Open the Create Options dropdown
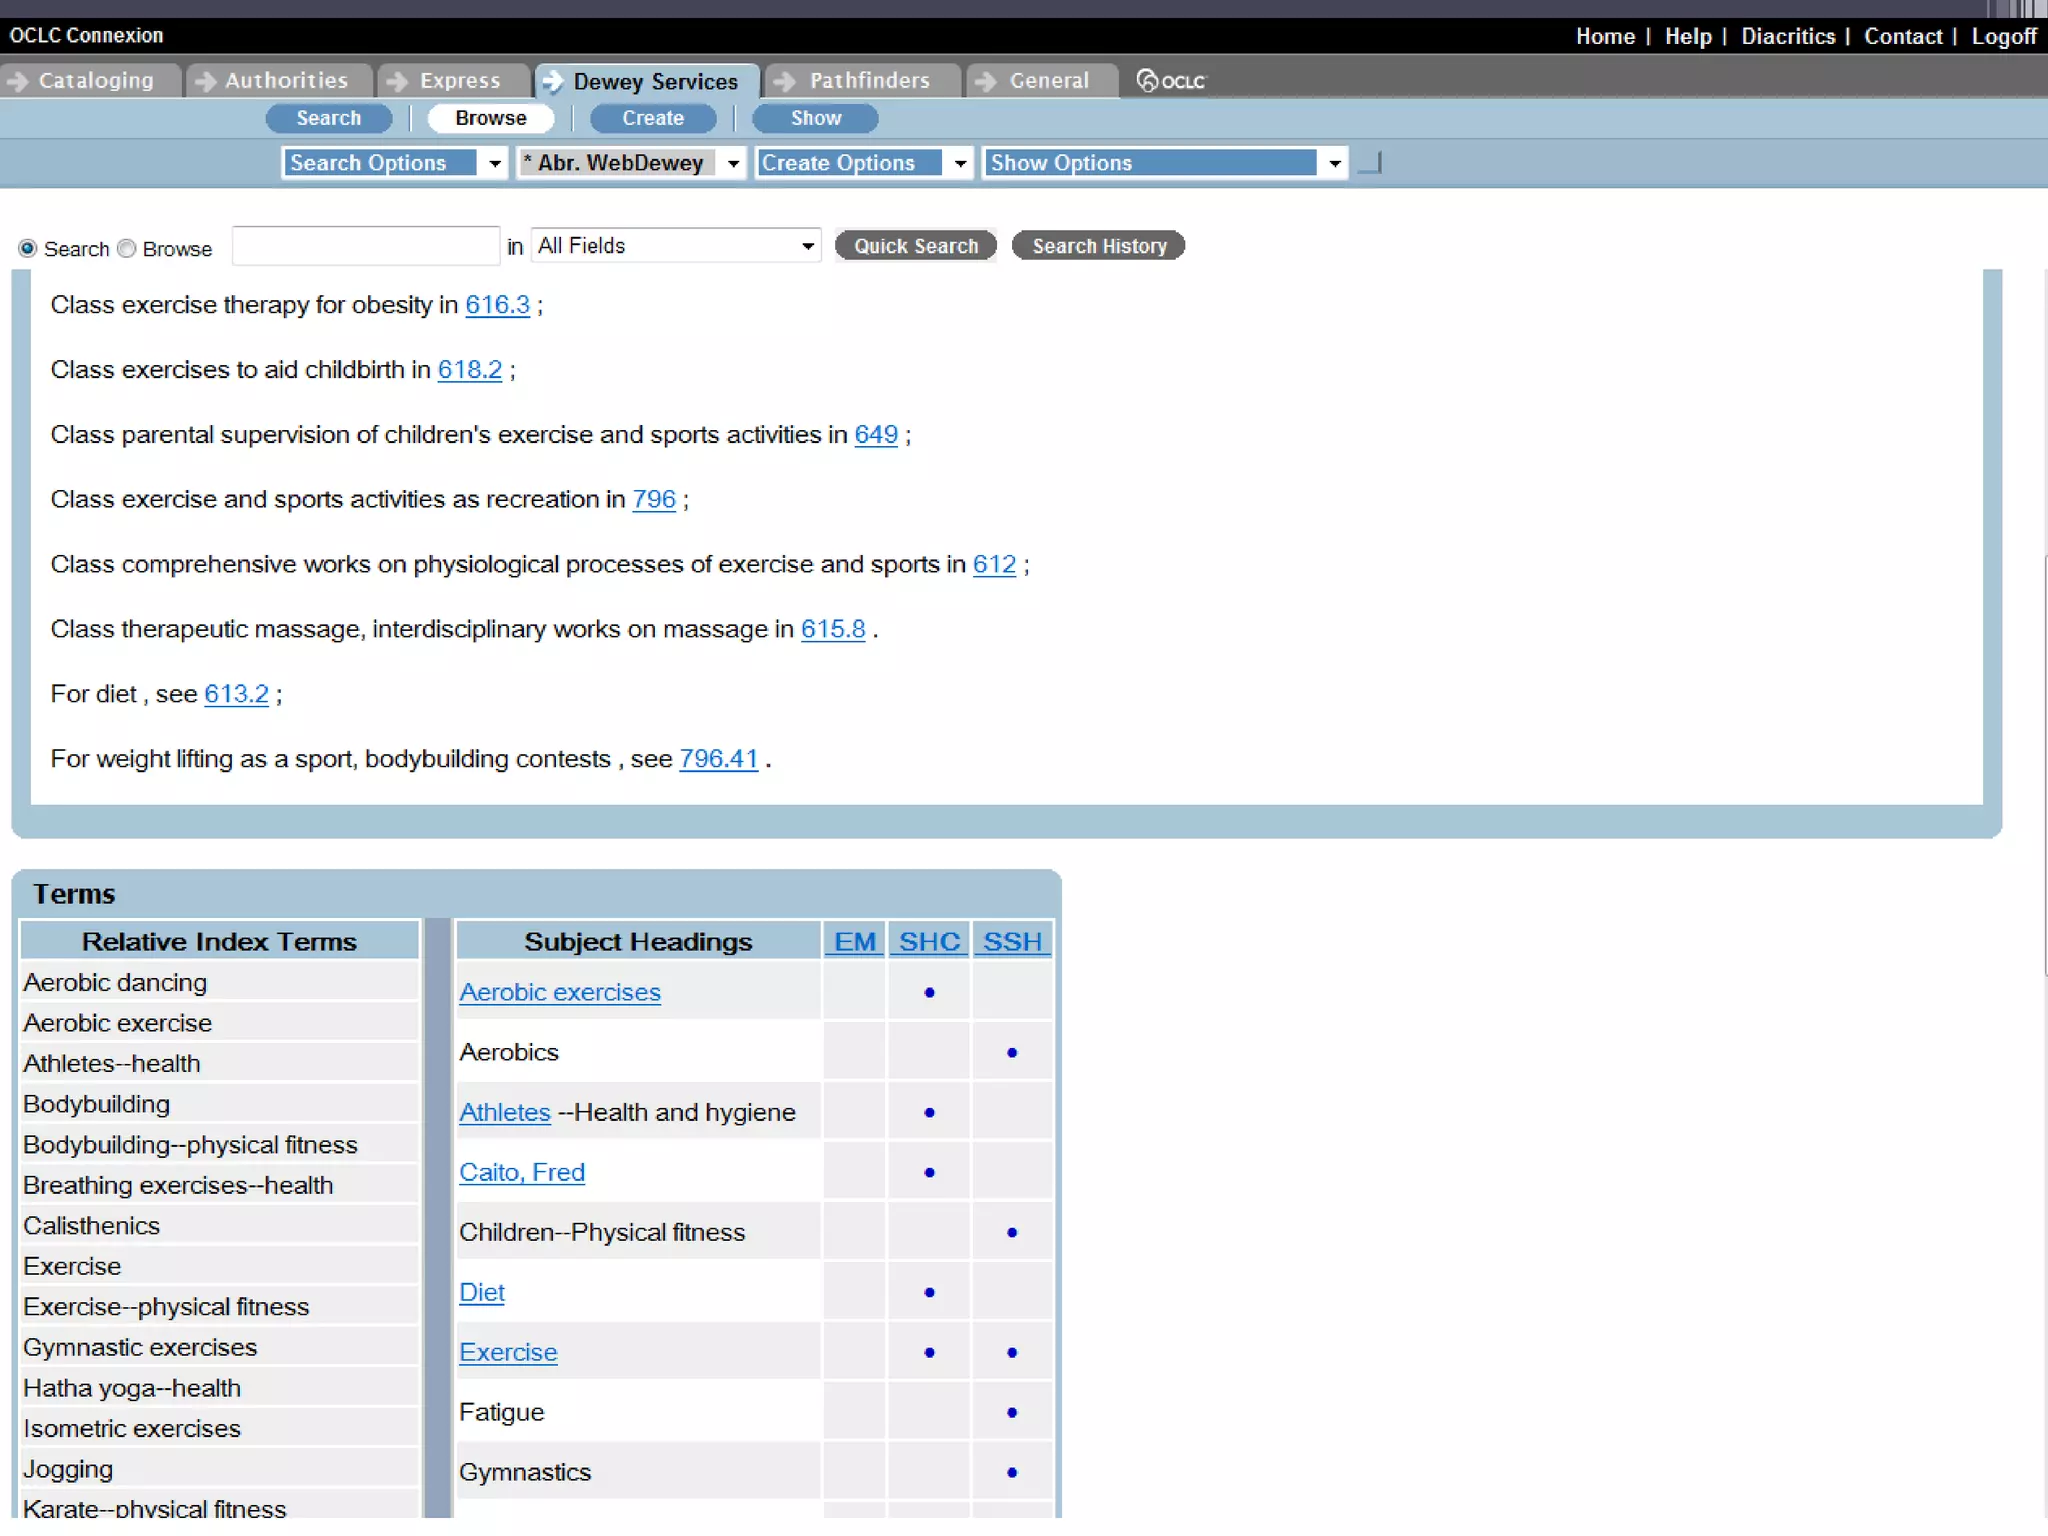This screenshot has height=1536, width=2048. tap(959, 163)
